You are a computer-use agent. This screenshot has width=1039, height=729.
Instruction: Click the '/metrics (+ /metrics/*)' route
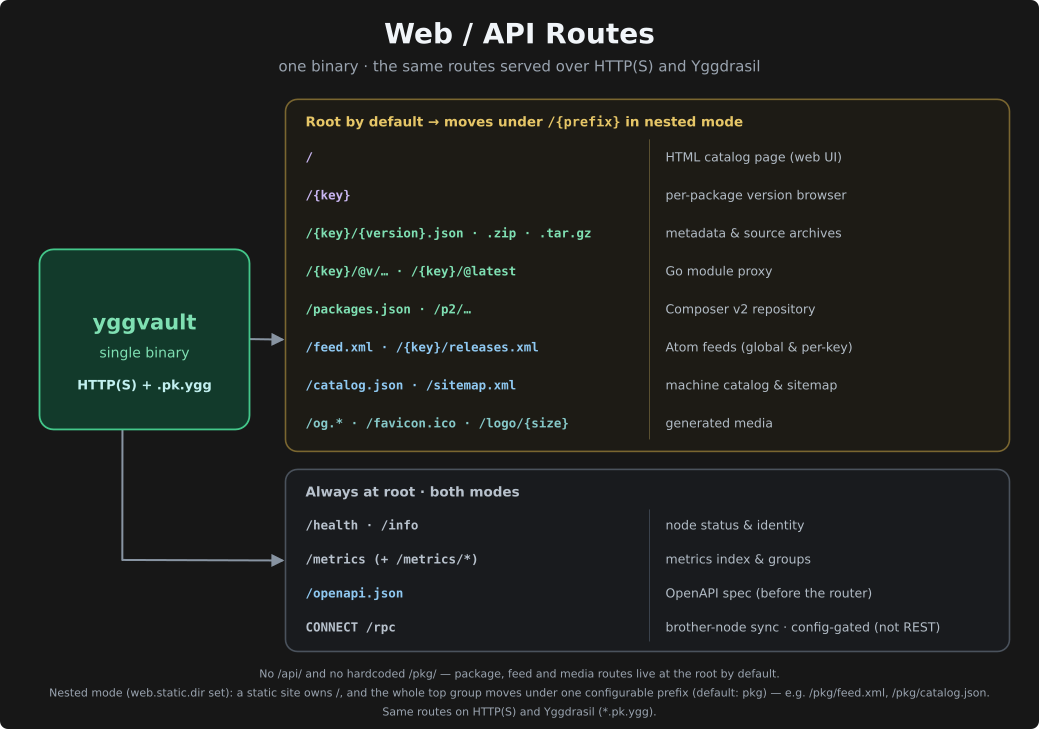tap(392, 559)
